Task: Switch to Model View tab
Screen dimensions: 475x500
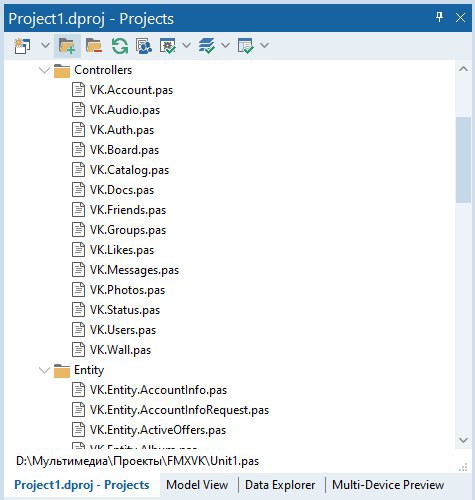Action: pos(197,485)
